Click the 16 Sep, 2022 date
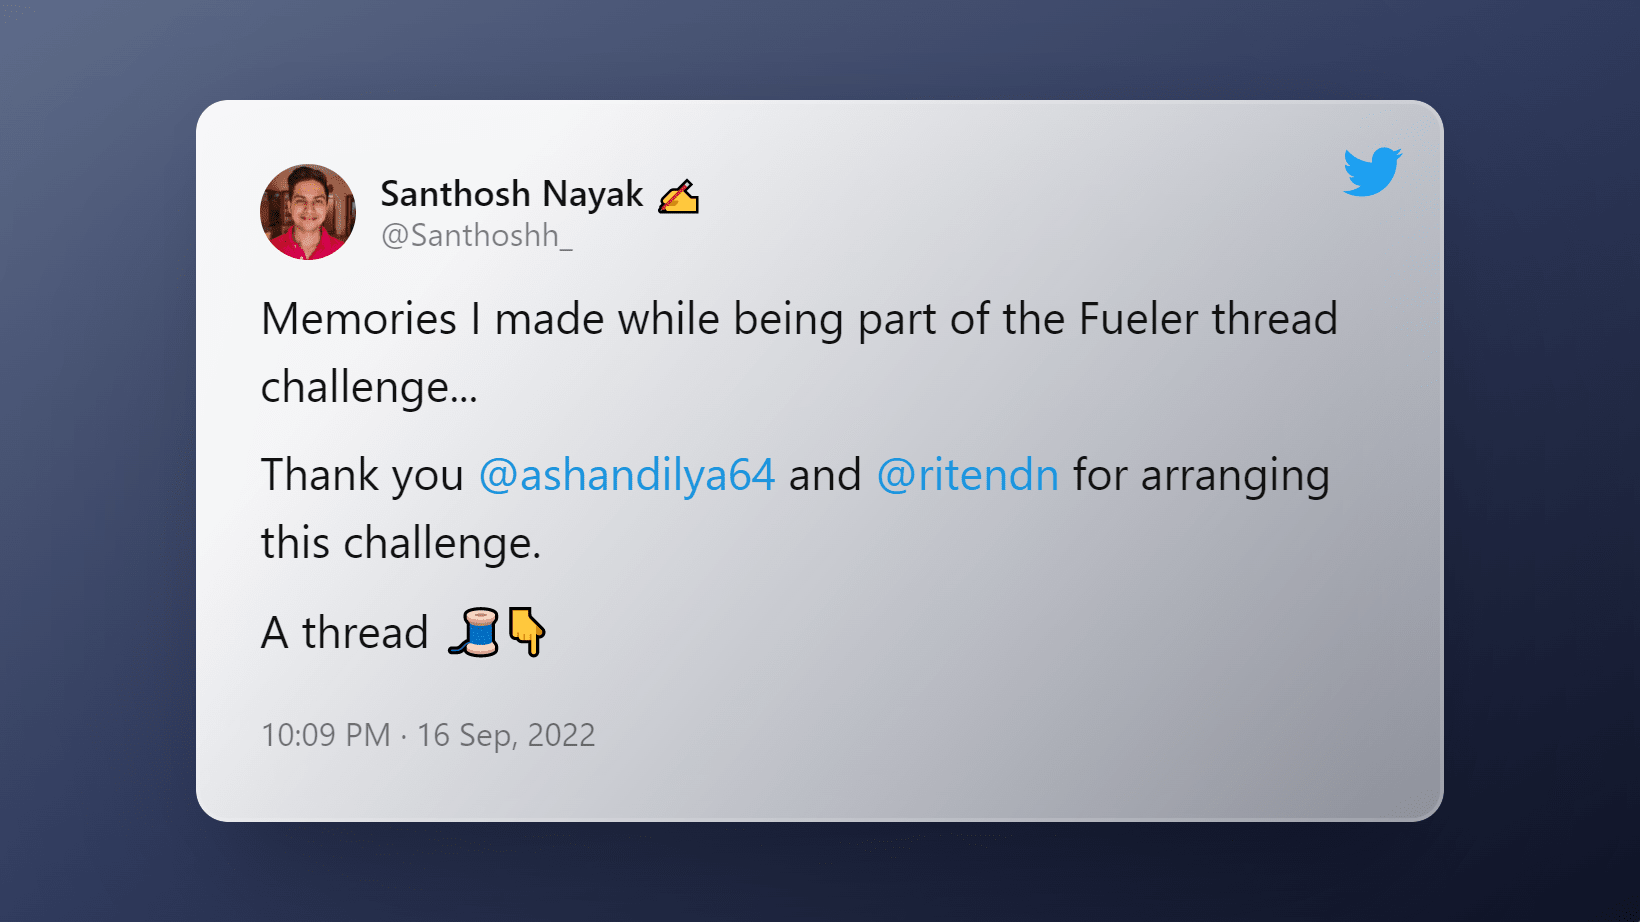 pyautogui.click(x=506, y=735)
